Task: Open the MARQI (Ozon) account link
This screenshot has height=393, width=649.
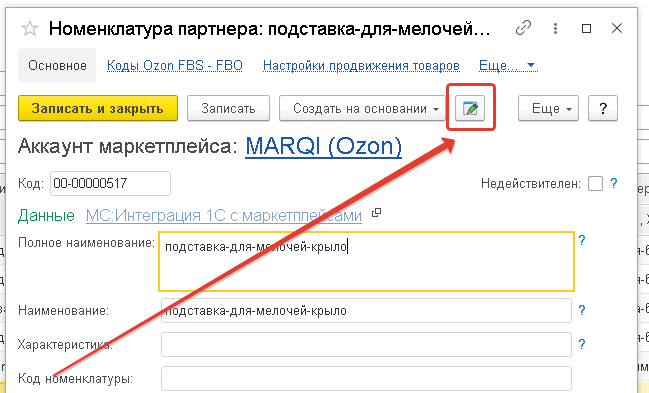Action: click(323, 146)
